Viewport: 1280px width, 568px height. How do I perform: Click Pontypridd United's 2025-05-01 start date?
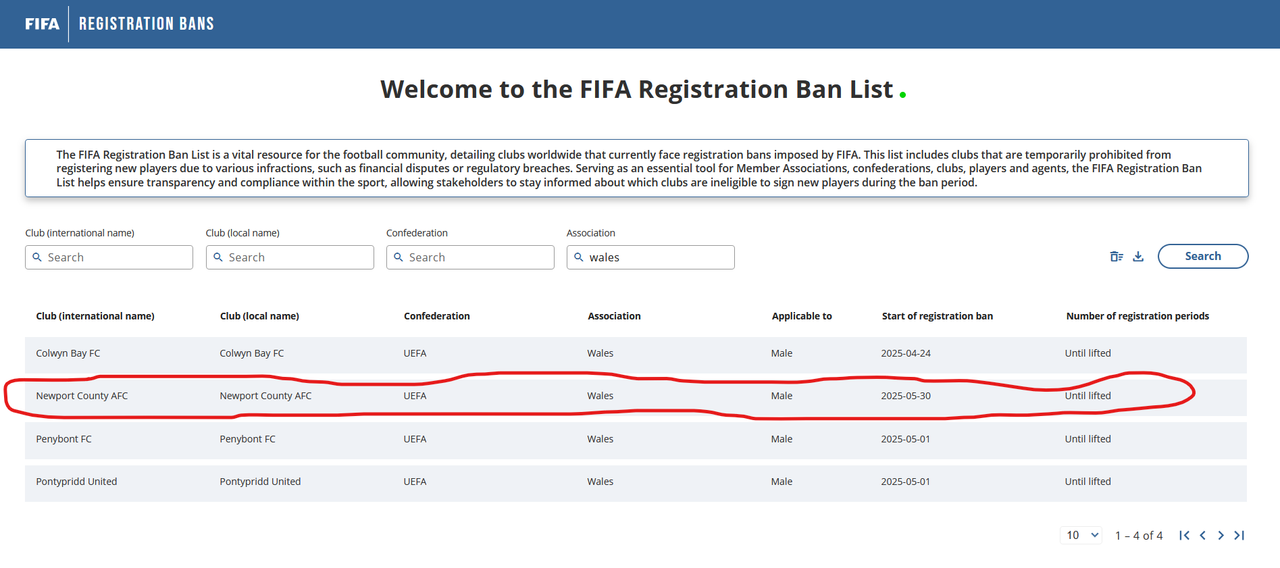coord(906,482)
